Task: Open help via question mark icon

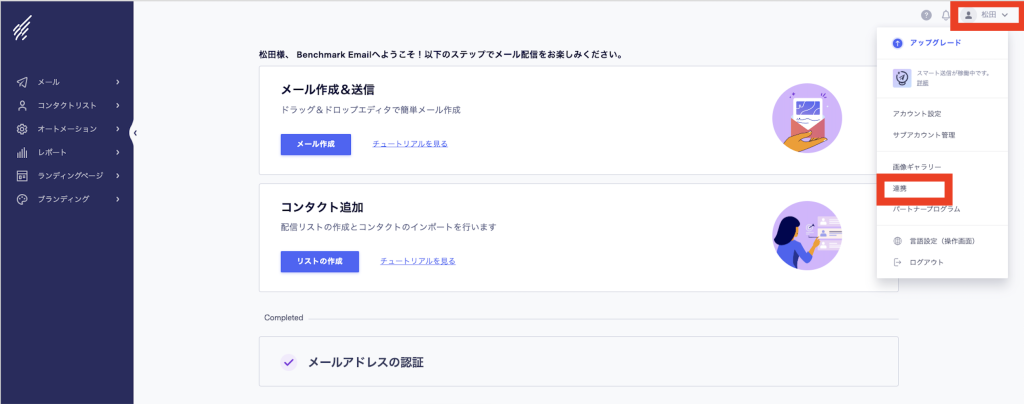Action: tap(926, 15)
